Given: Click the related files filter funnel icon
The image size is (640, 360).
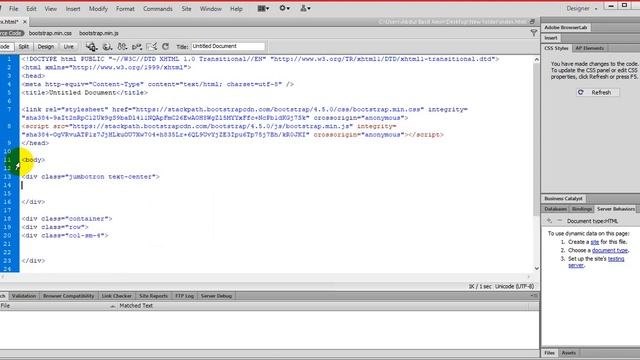Looking at the screenshot, I should pyautogui.click(x=533, y=33).
